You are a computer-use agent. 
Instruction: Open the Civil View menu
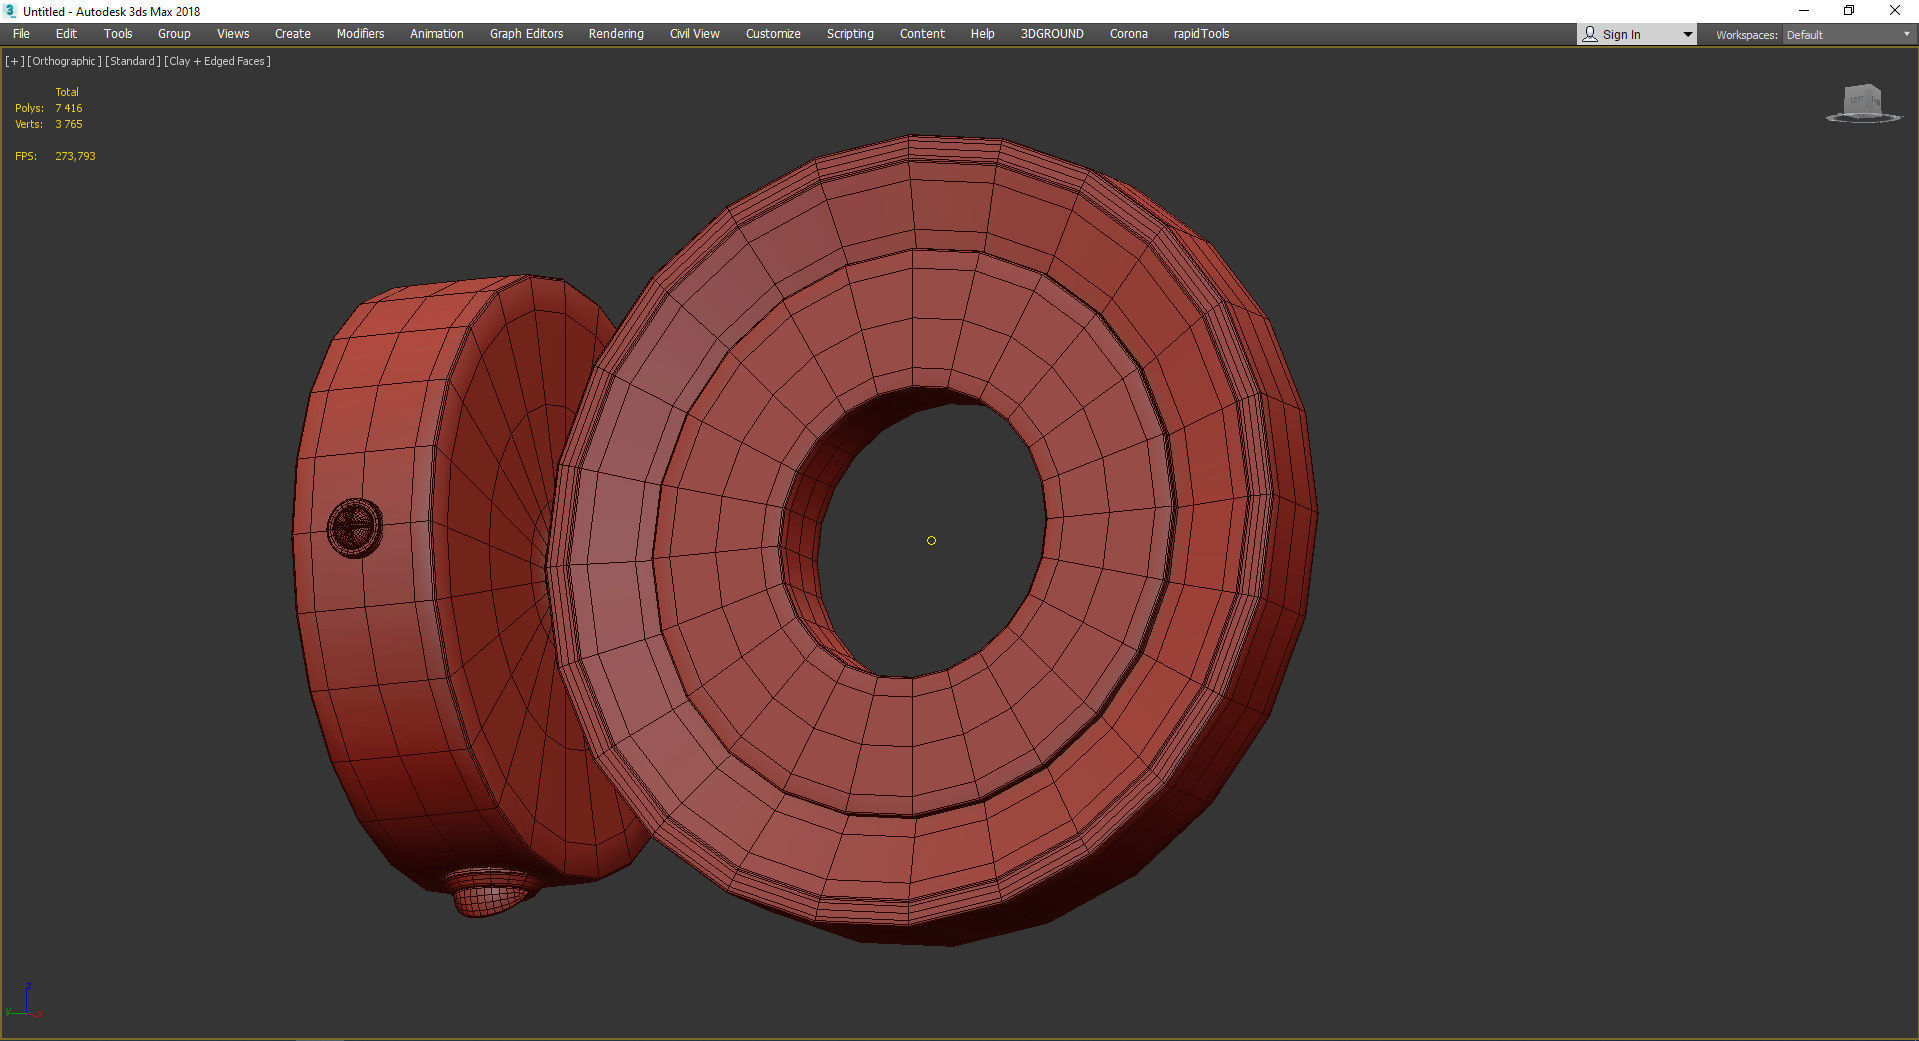tap(695, 34)
